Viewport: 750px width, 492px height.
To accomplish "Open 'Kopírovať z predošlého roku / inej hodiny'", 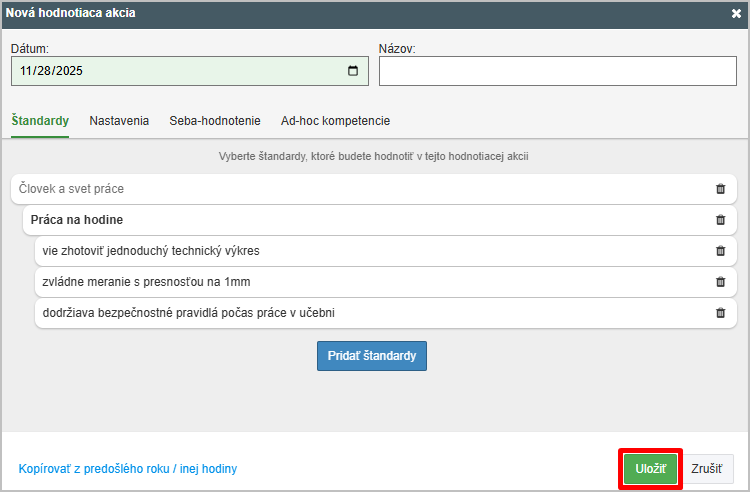I will [128, 469].
